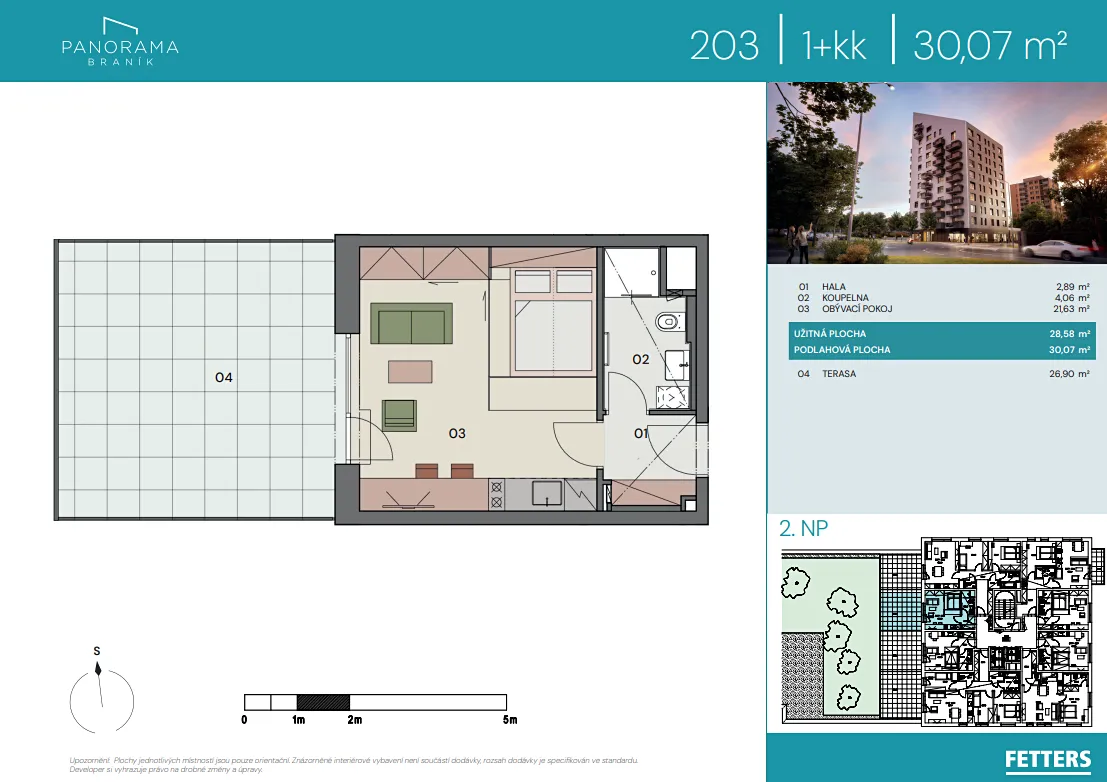Click the FETTERS logo
1107x782 pixels.
1048,759
